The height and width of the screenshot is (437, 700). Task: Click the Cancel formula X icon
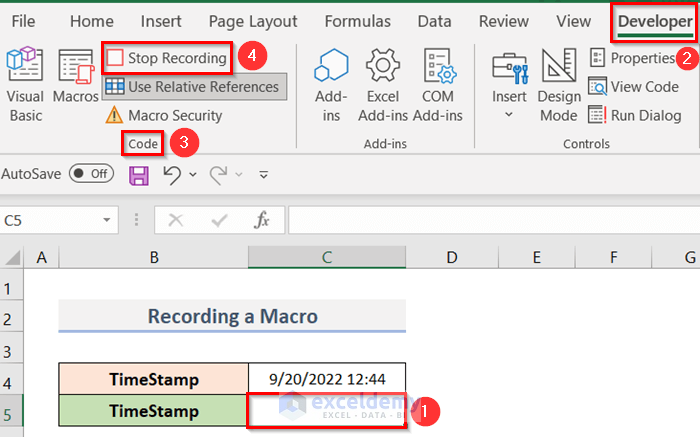pyautogui.click(x=176, y=220)
